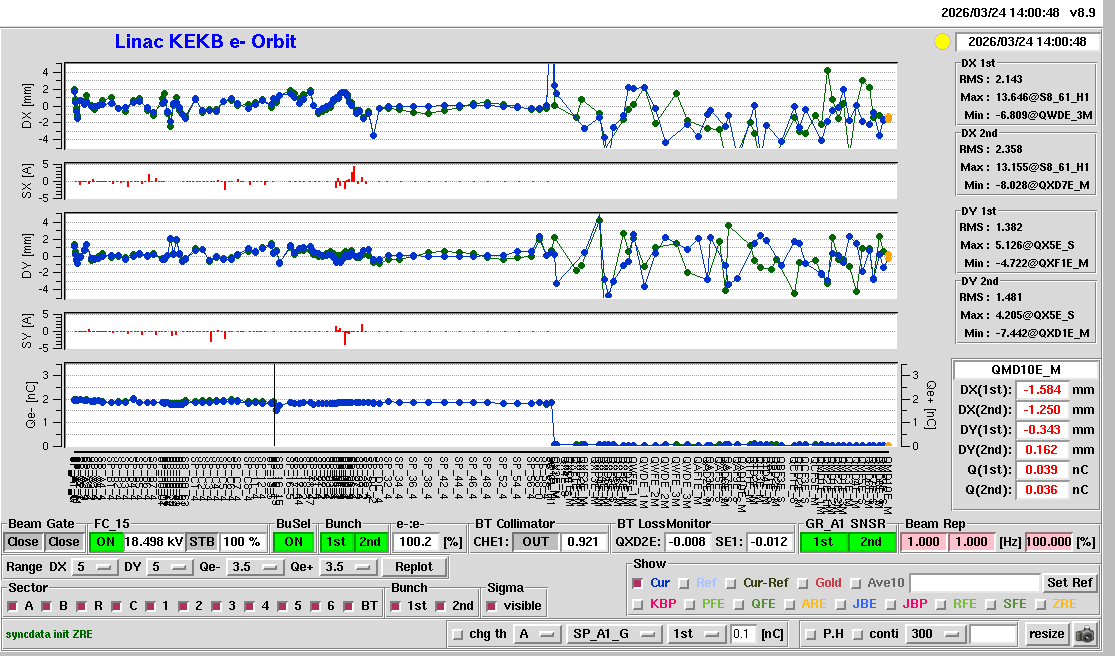Screen dimensions: 1115x656
Task: Enable the Gold orbit display checkbox
Action: coord(804,583)
